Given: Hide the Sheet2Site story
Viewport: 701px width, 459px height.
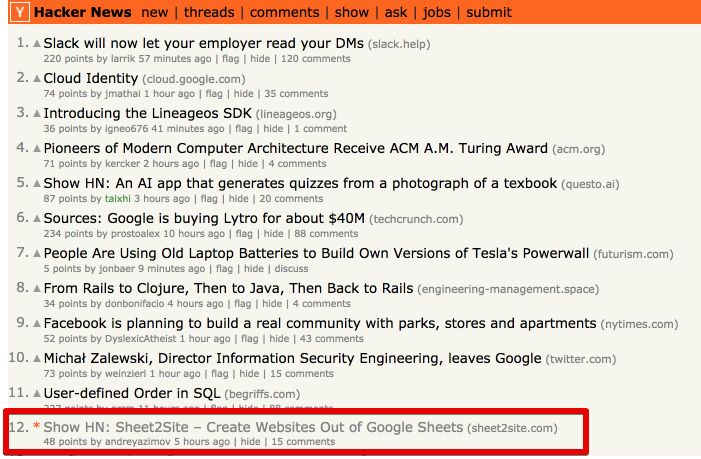Looking at the screenshot, I should 250,442.
